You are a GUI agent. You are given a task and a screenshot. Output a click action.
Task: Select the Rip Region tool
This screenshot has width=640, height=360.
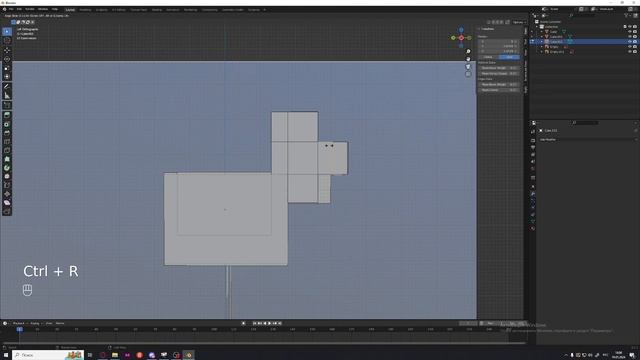[x=7, y=211]
